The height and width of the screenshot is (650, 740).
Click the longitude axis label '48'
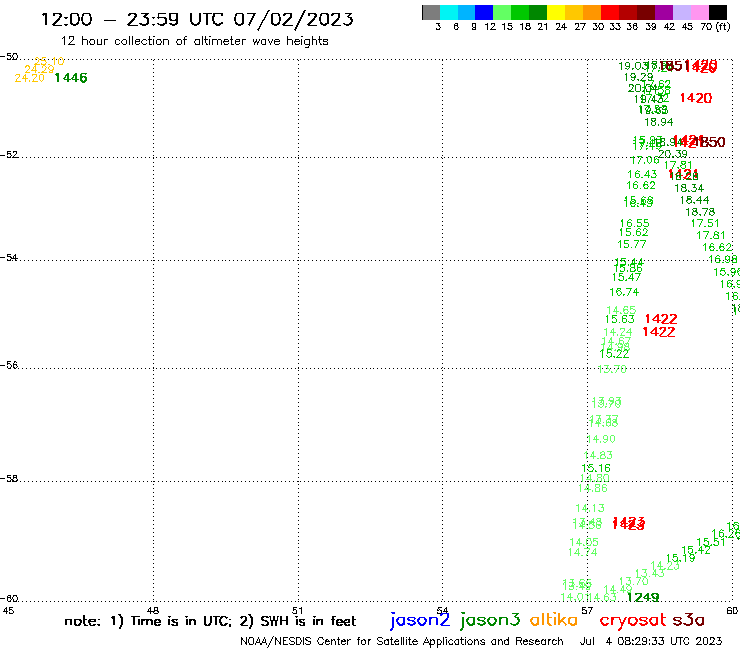153,610
